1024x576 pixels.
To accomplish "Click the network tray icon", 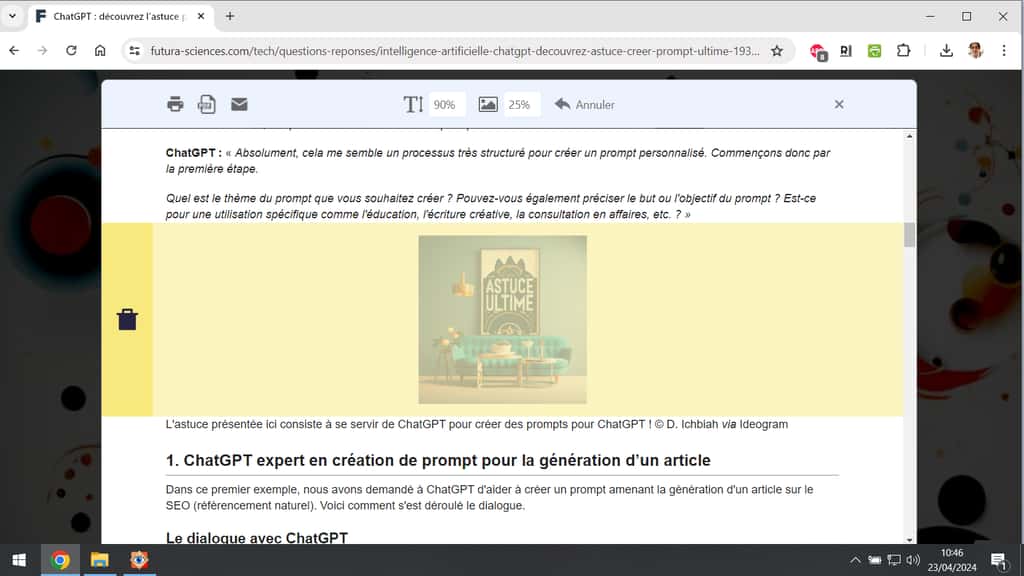I will [x=893, y=560].
